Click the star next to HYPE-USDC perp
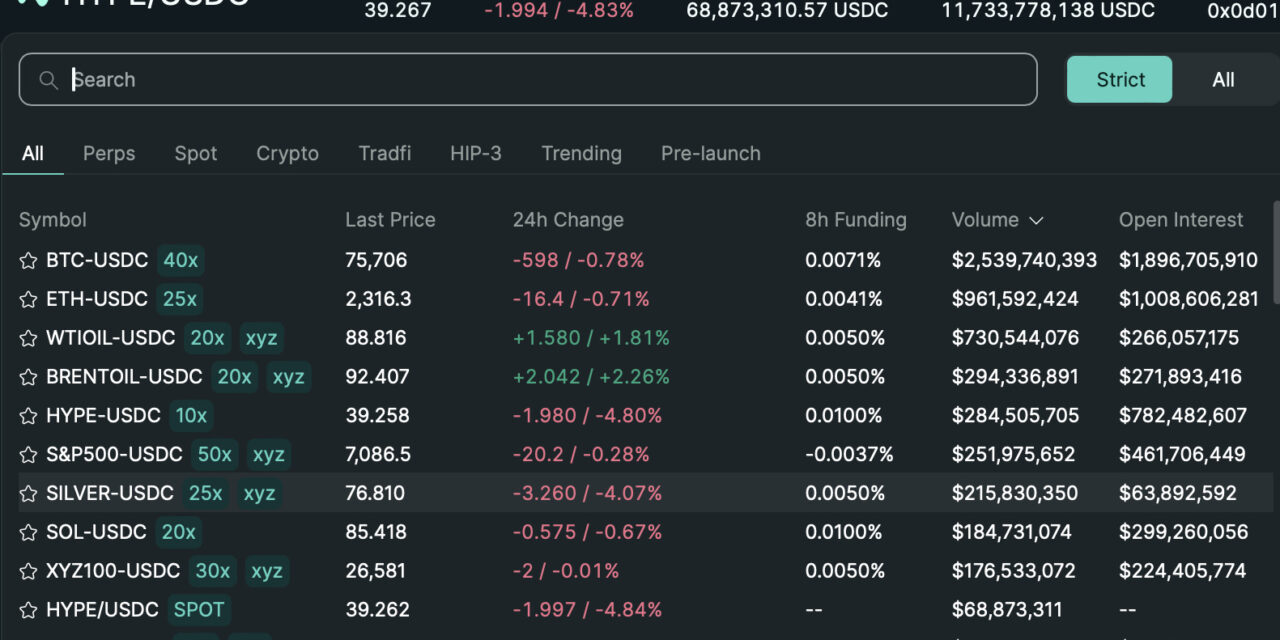 pos(27,415)
